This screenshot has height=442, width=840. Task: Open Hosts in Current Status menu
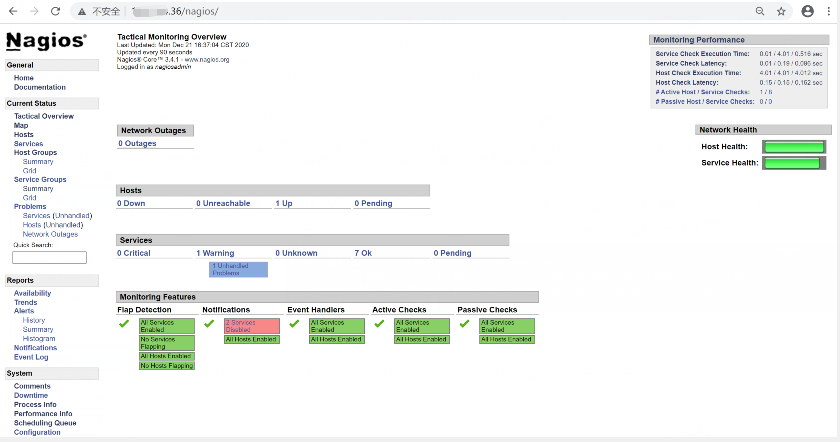24,134
